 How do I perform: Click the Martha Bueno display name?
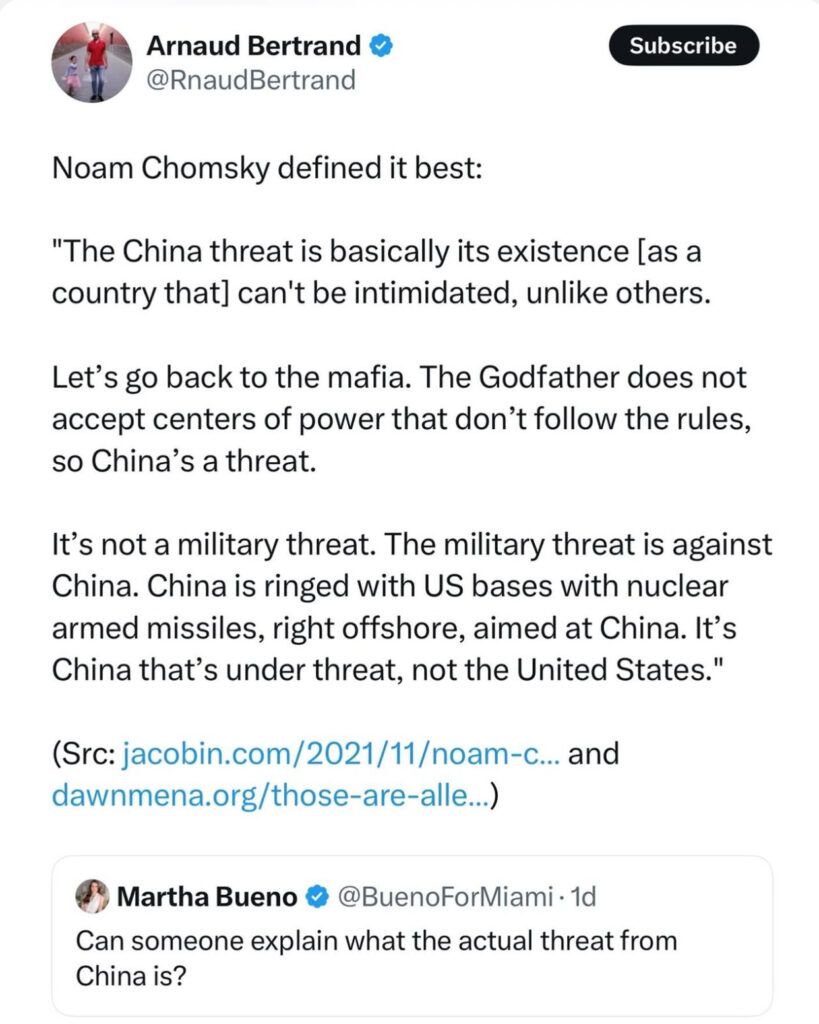pos(207,897)
